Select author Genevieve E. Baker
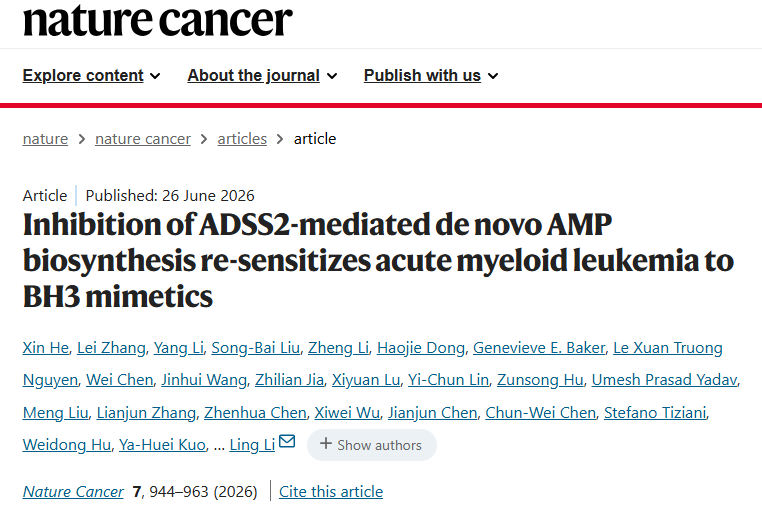Image resolution: width=762 pixels, height=505 pixels. 539,348
